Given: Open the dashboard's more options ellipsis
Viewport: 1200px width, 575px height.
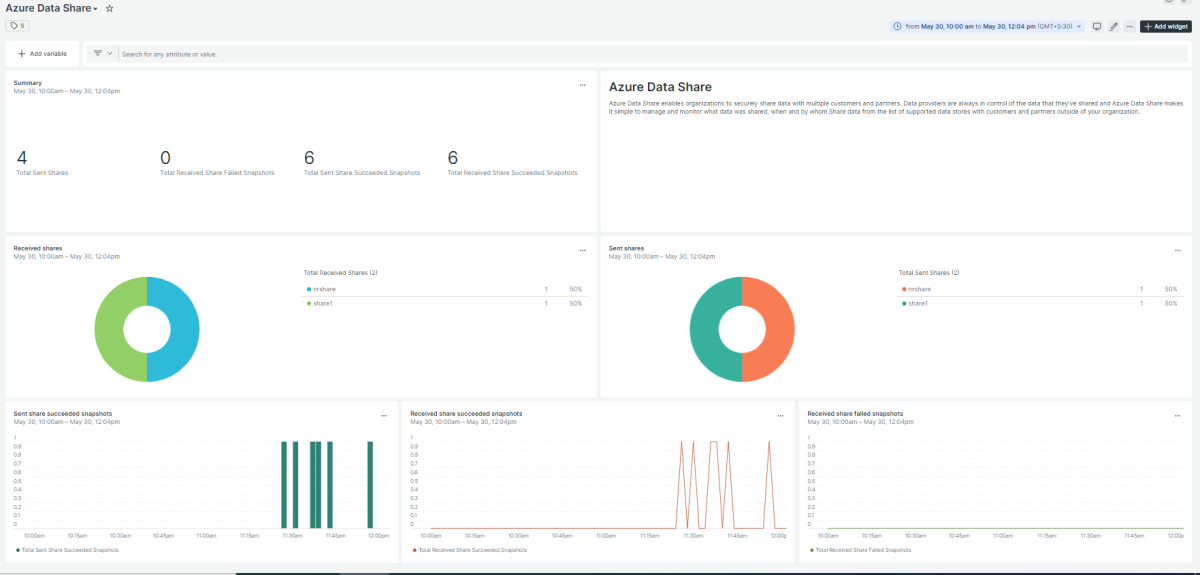Looking at the screenshot, I should 1129,26.
